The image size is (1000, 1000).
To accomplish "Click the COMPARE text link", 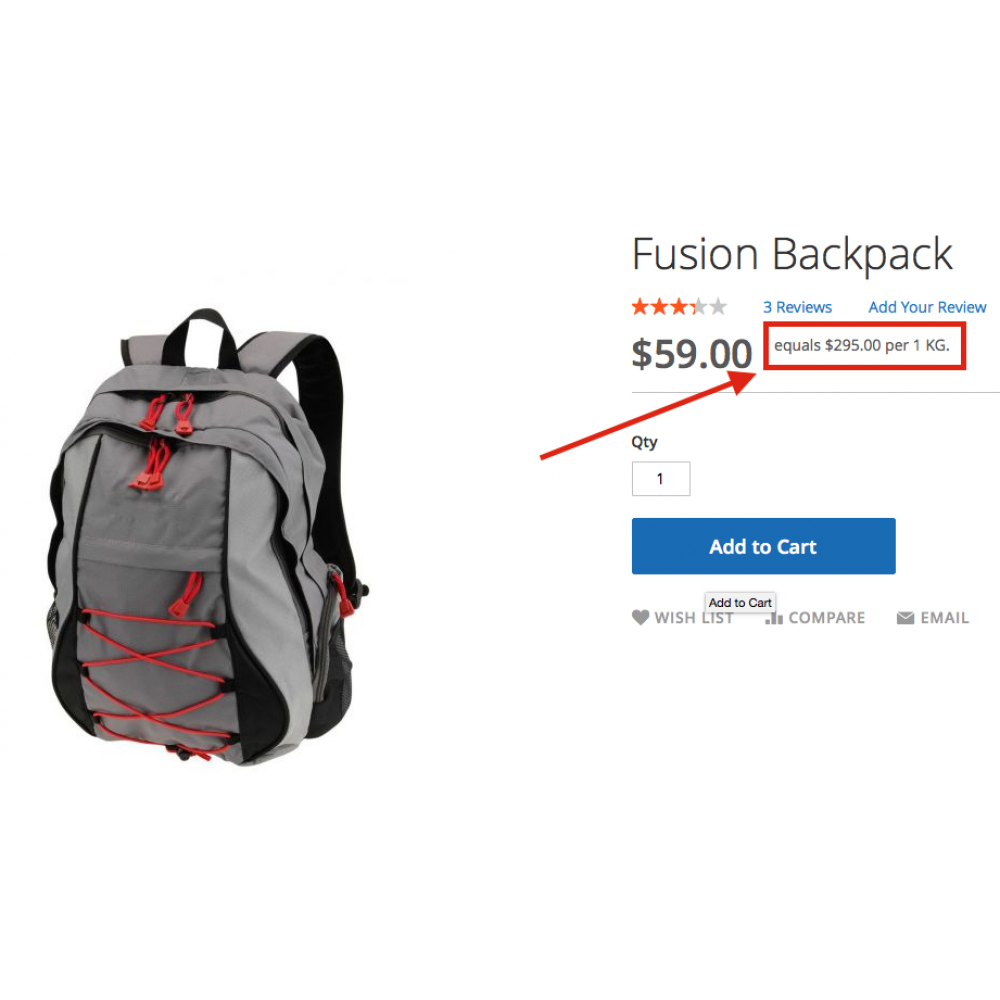I will [827, 618].
